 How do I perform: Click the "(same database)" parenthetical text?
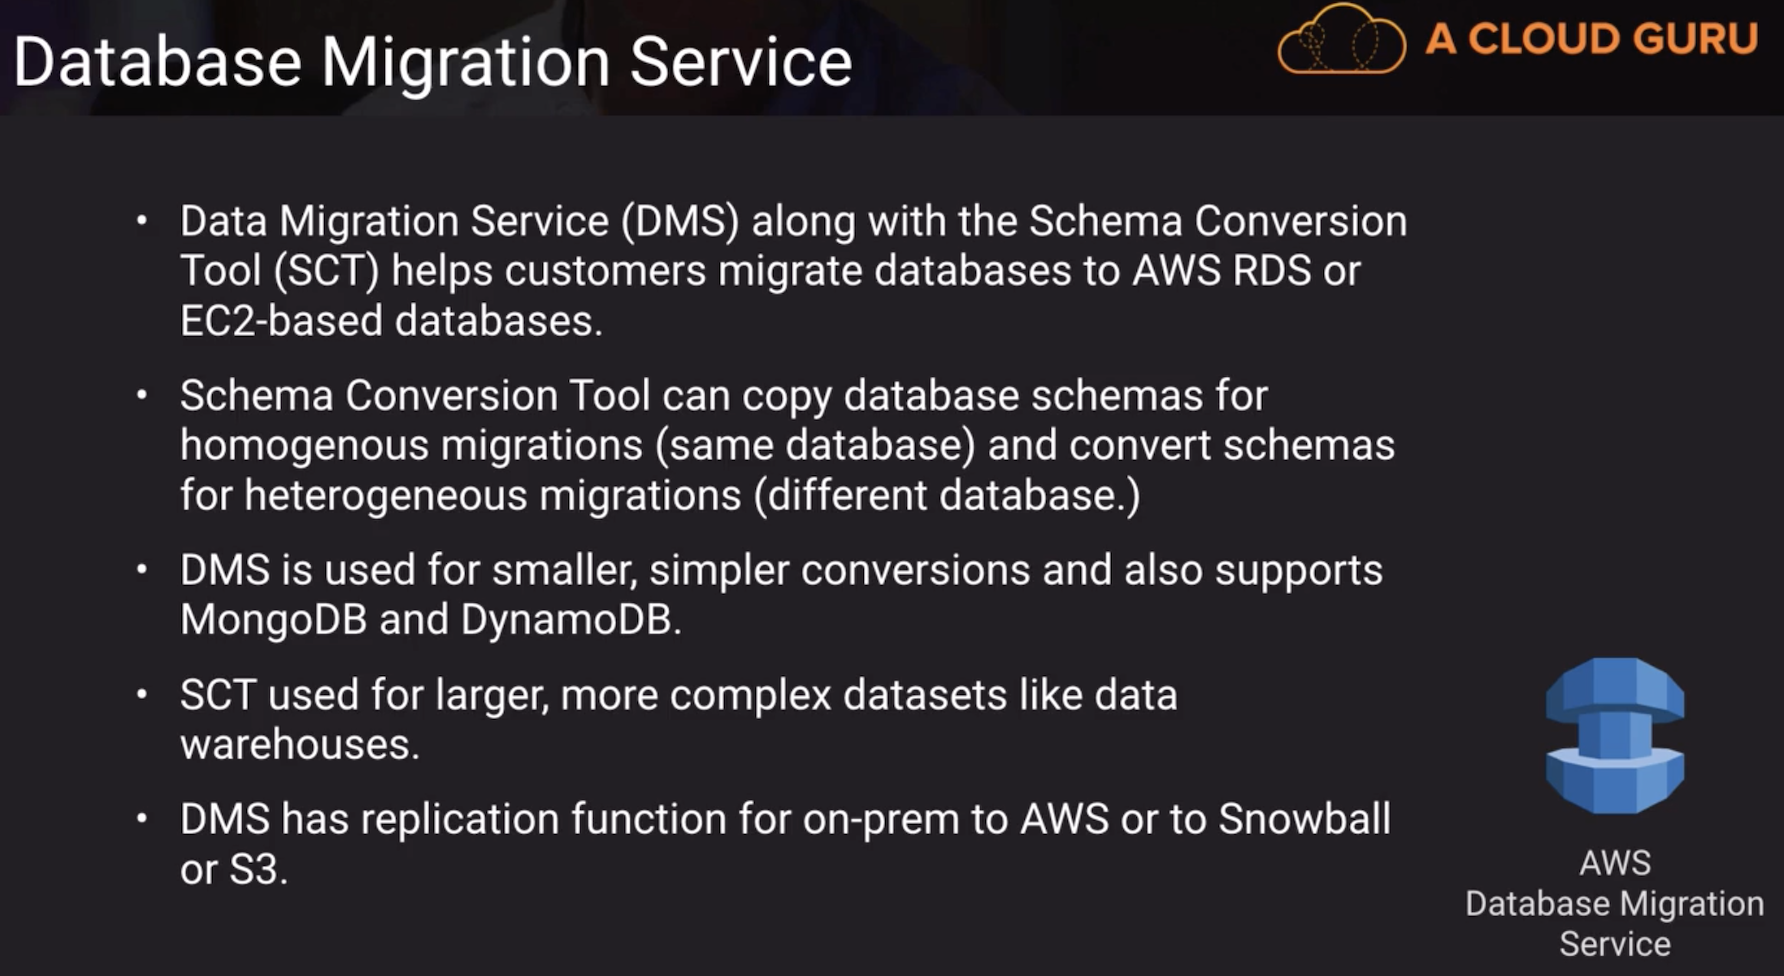815,446
